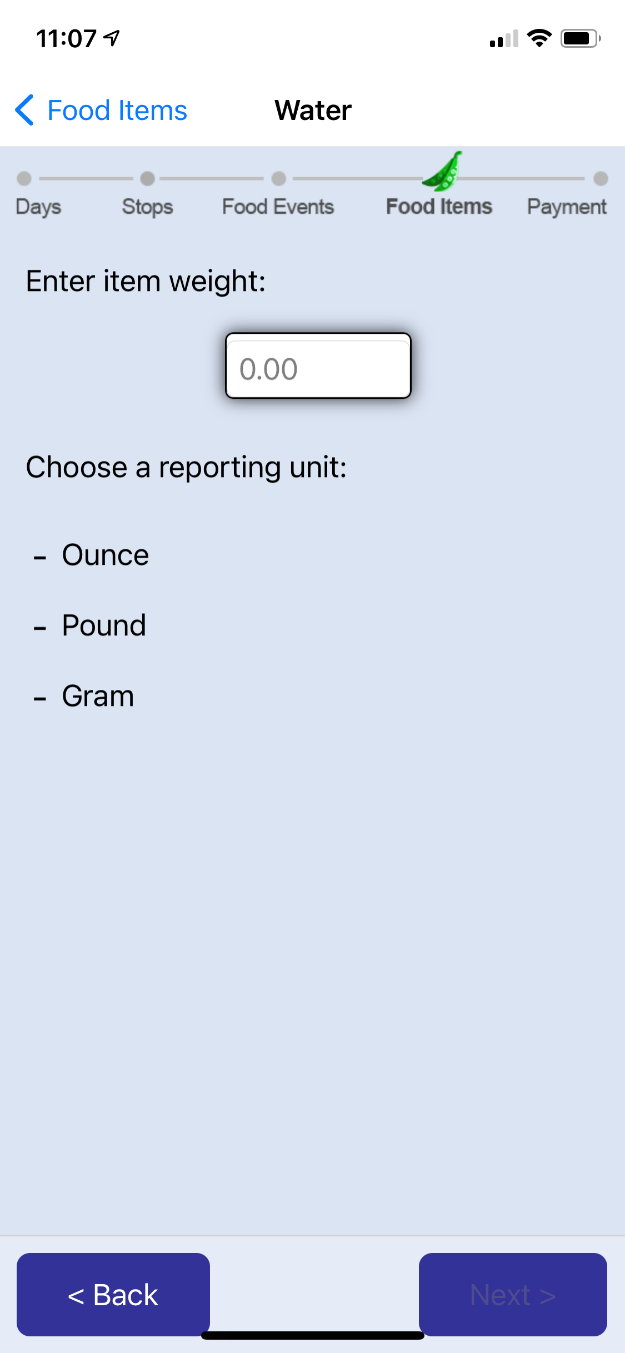Tap the Wi-Fi status icon
The height and width of the screenshot is (1353, 625).
click(540, 39)
